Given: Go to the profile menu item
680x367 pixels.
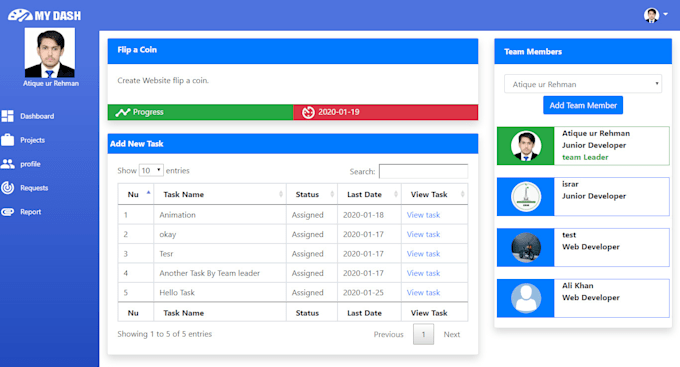Looking at the screenshot, I should coord(30,164).
